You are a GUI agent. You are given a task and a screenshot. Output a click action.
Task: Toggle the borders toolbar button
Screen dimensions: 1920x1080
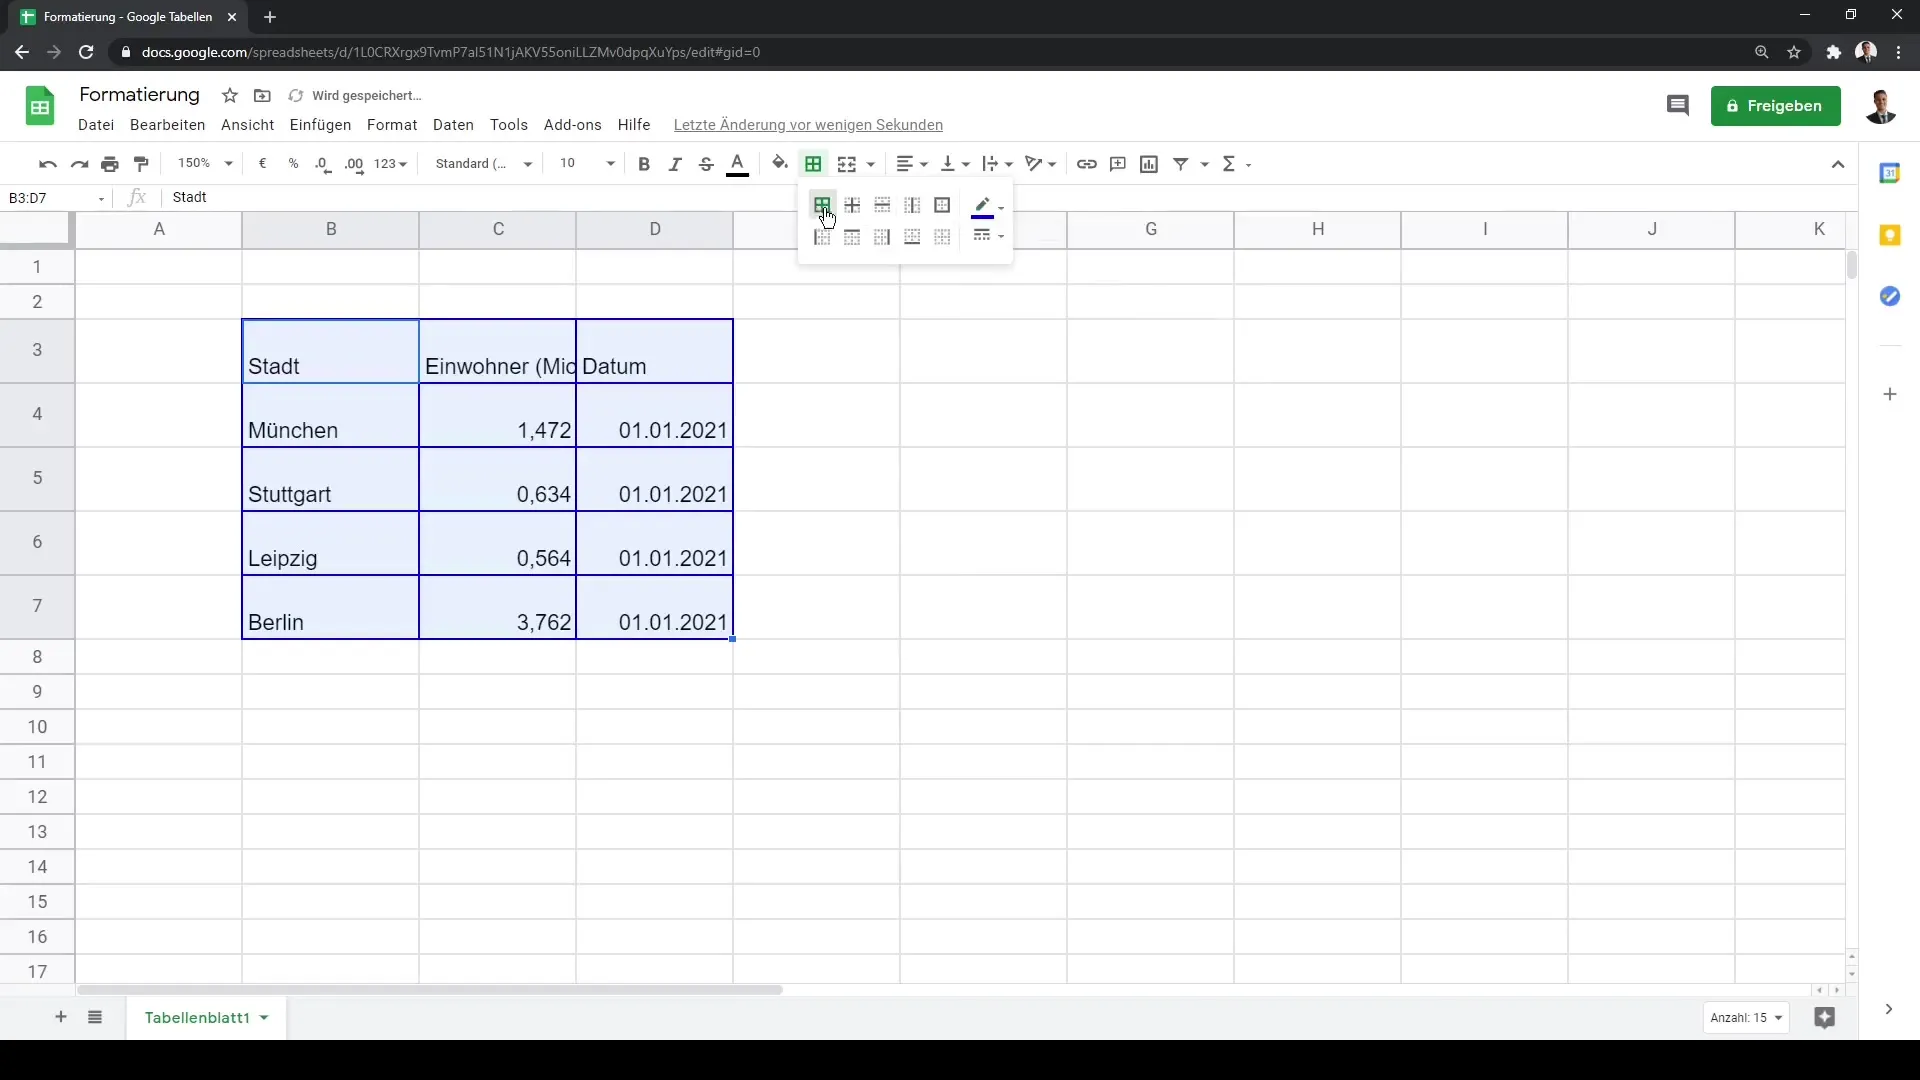[x=813, y=164]
